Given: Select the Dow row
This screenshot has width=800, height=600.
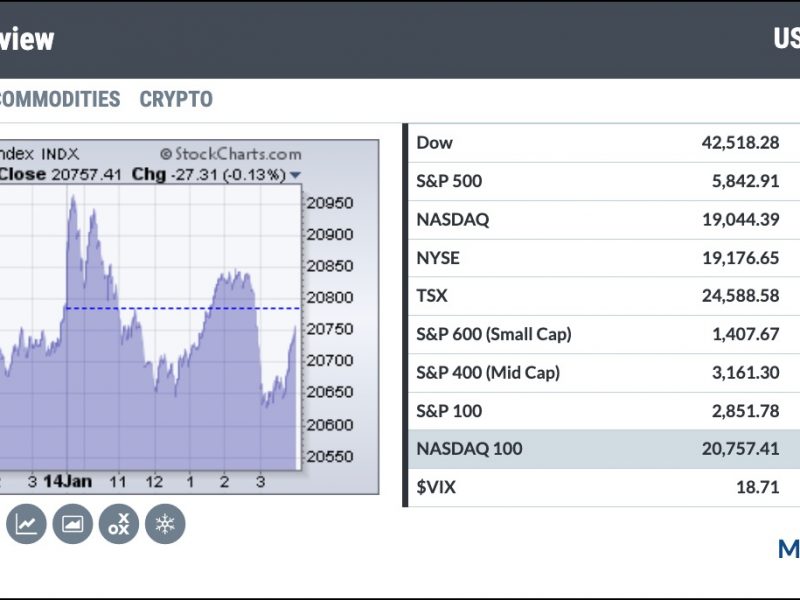Looking at the screenshot, I should click(x=604, y=143).
